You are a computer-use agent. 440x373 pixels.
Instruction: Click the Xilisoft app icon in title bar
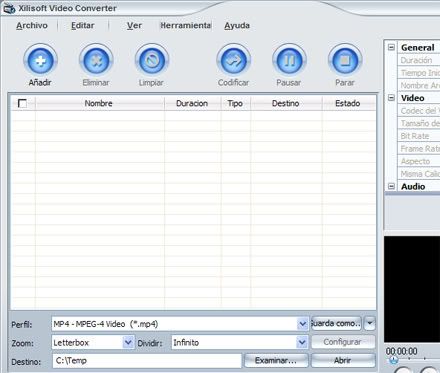pyautogui.click(x=9, y=8)
